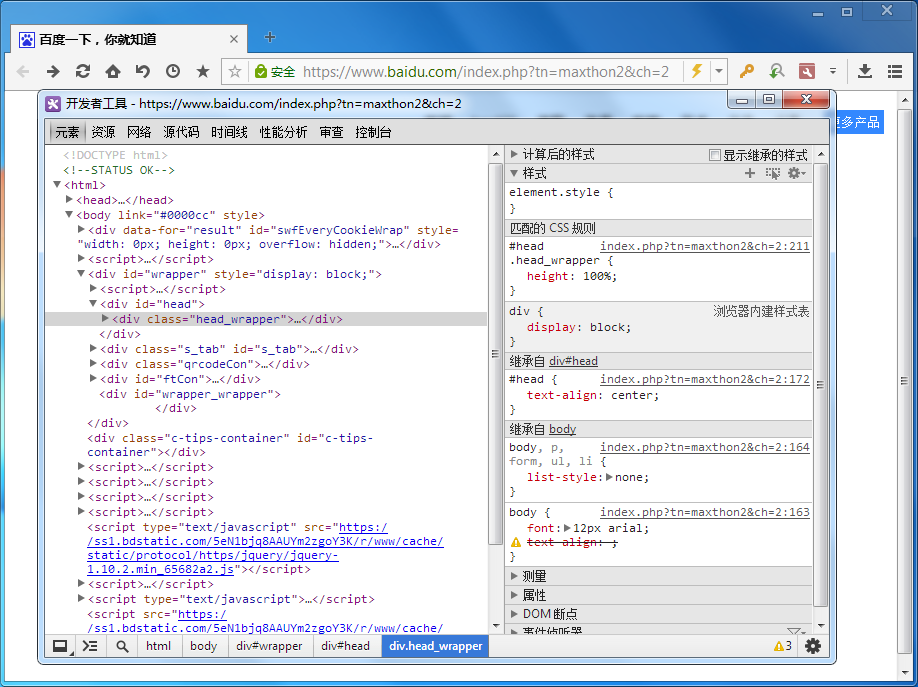Bookmark this page with the outline star
This screenshot has width=918, height=687.
[x=235, y=71]
